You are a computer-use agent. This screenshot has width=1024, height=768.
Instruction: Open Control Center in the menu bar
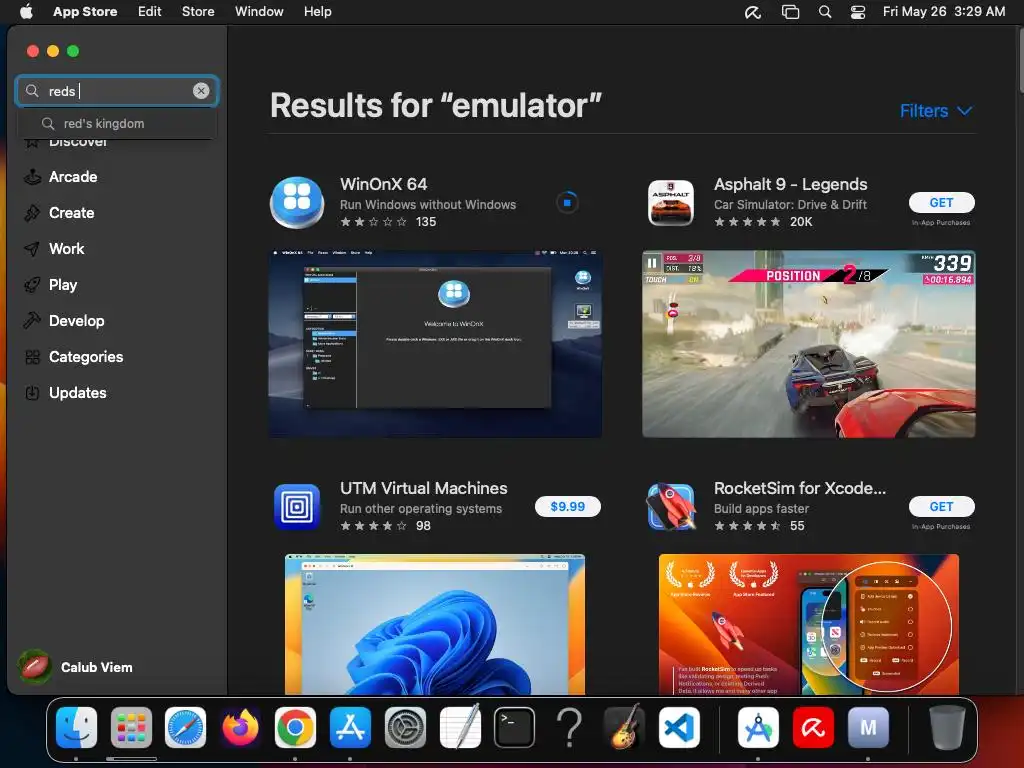(857, 12)
